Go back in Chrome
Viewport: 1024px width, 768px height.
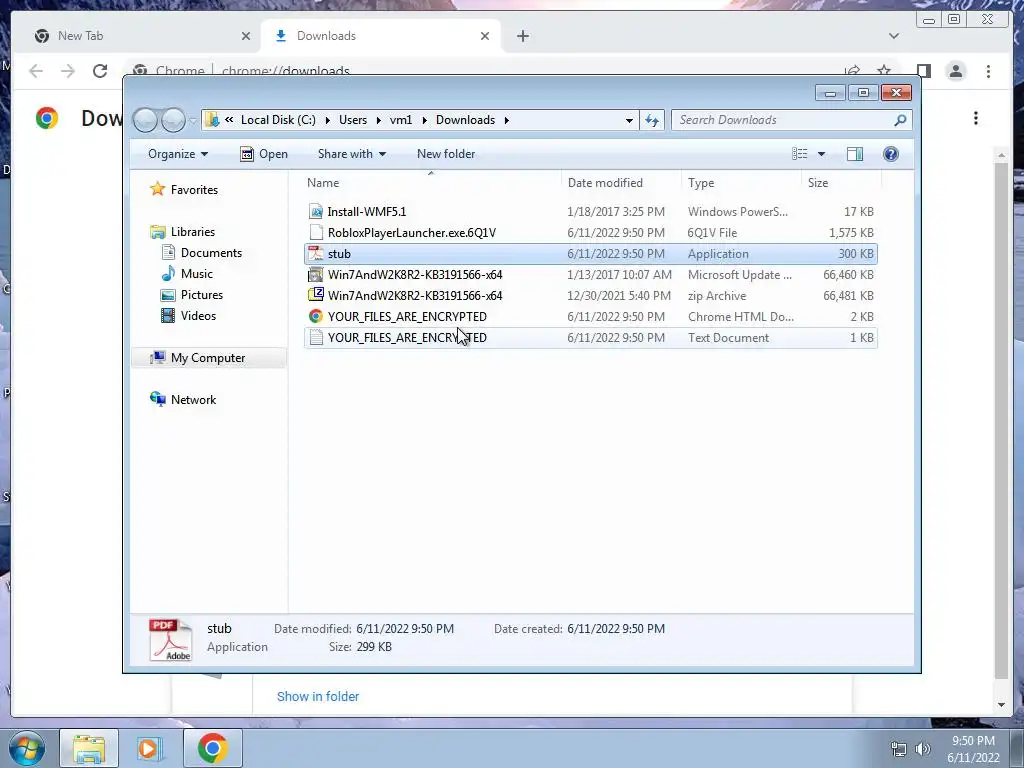point(36,71)
